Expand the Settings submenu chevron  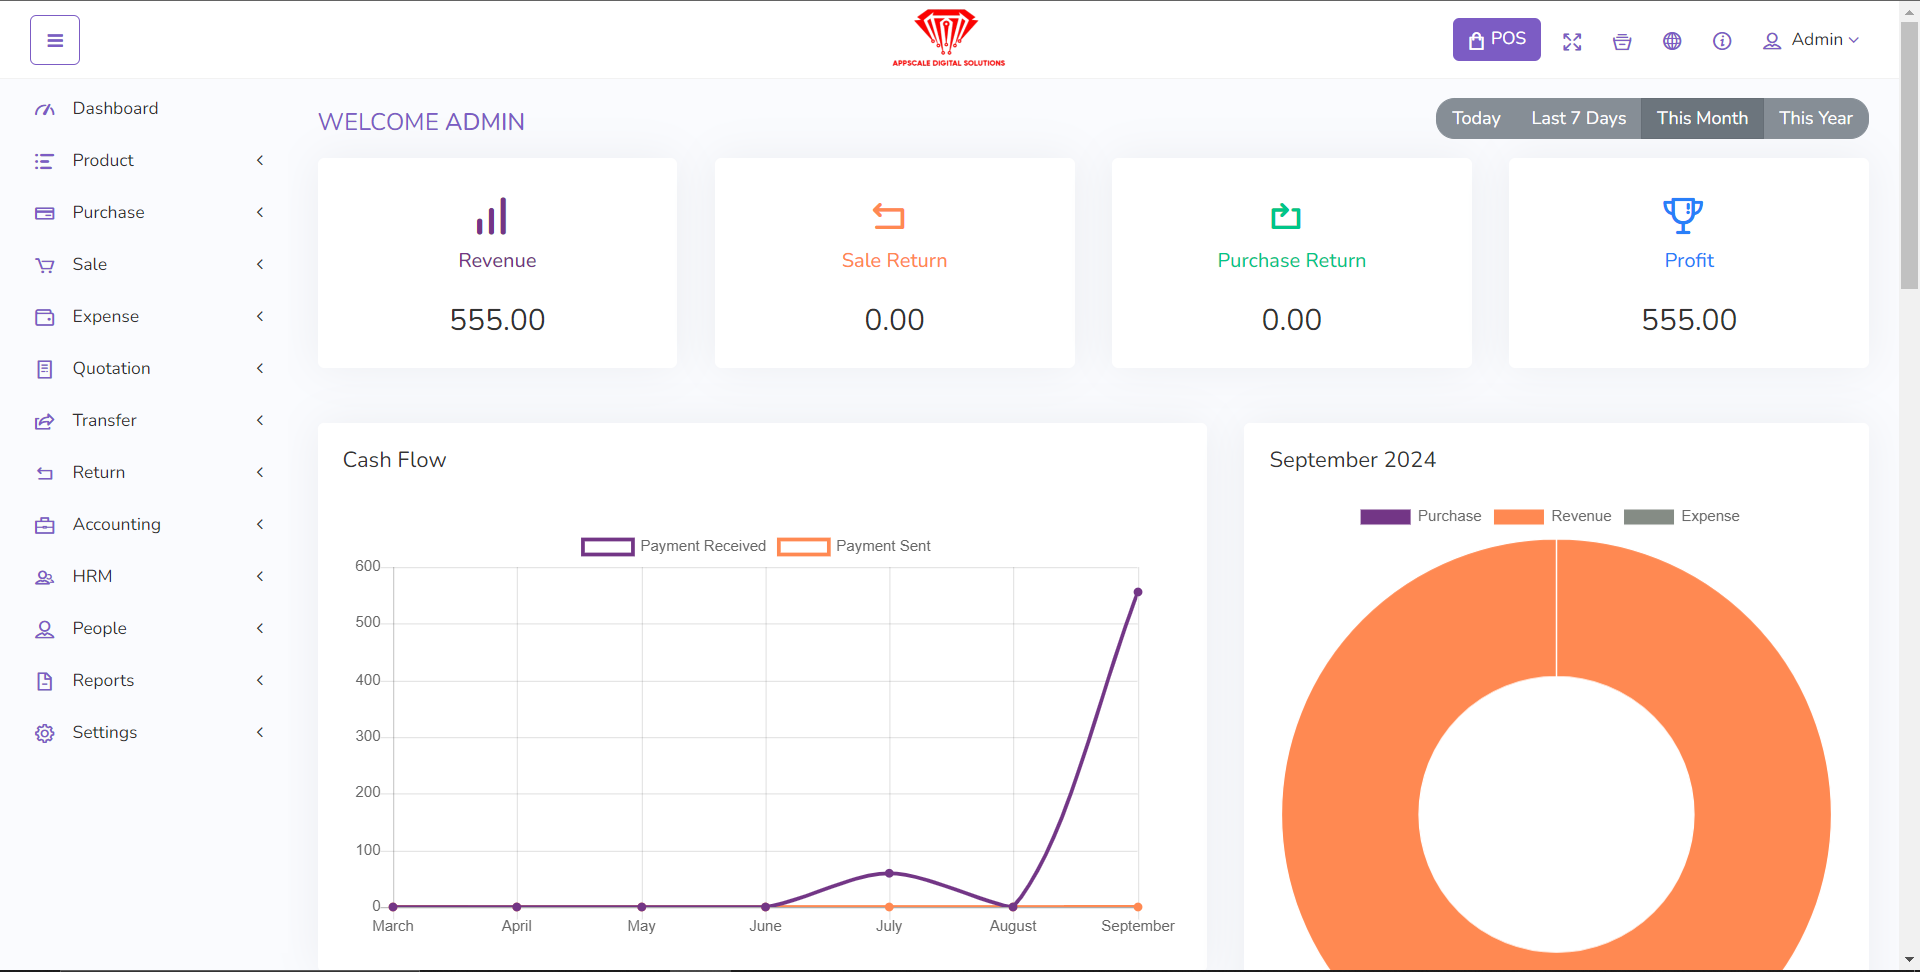coord(260,732)
